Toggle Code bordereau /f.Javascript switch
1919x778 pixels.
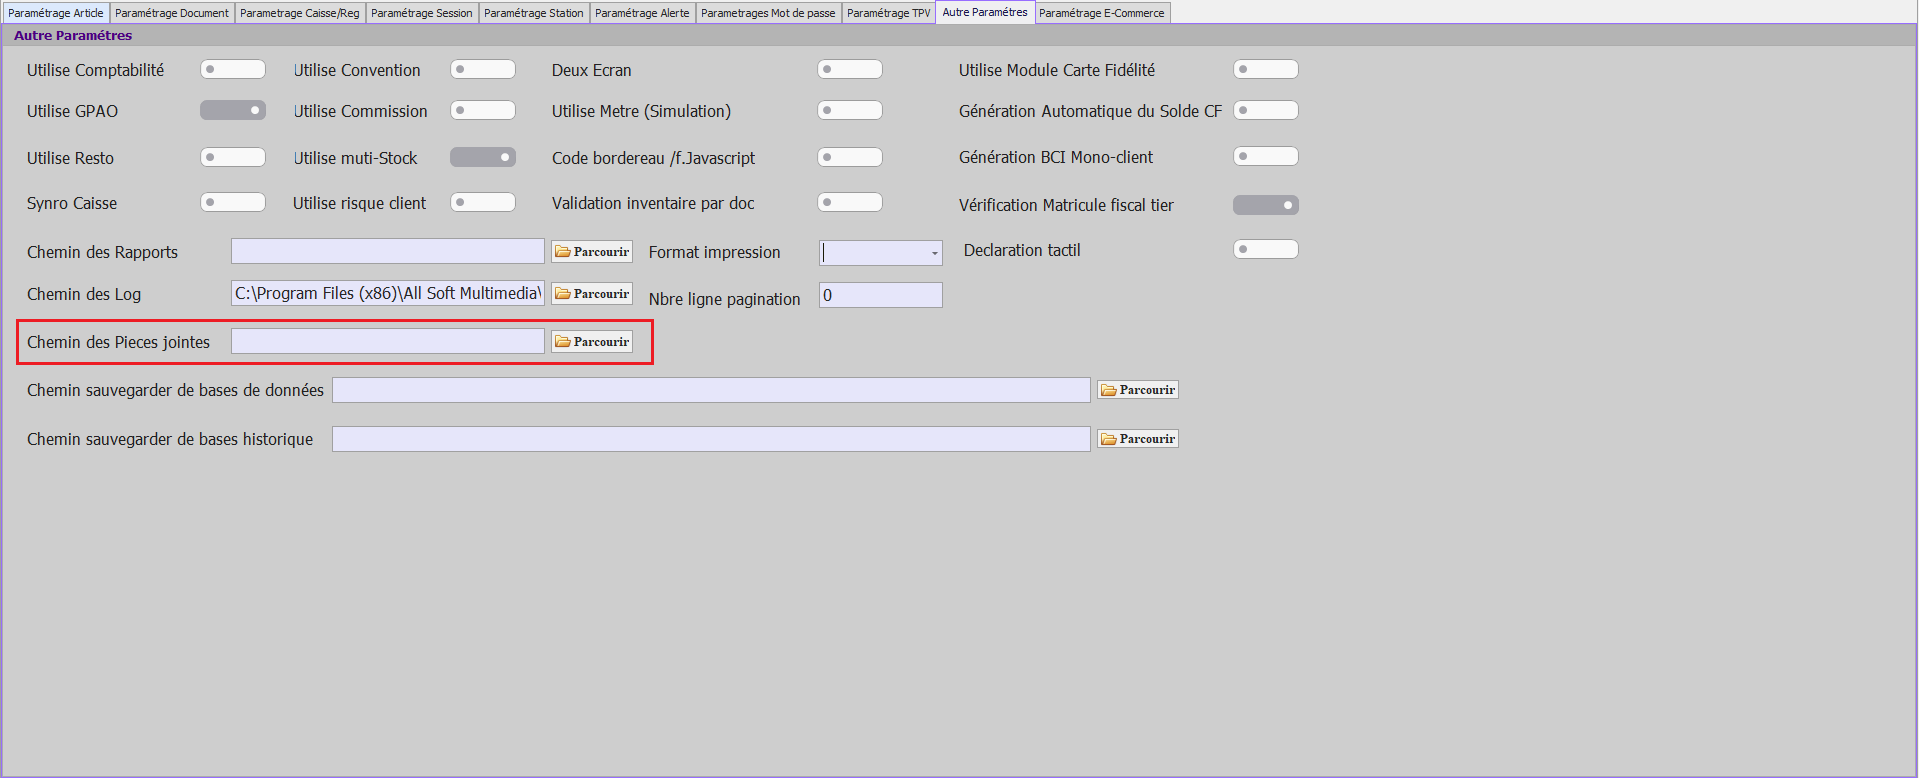[850, 157]
